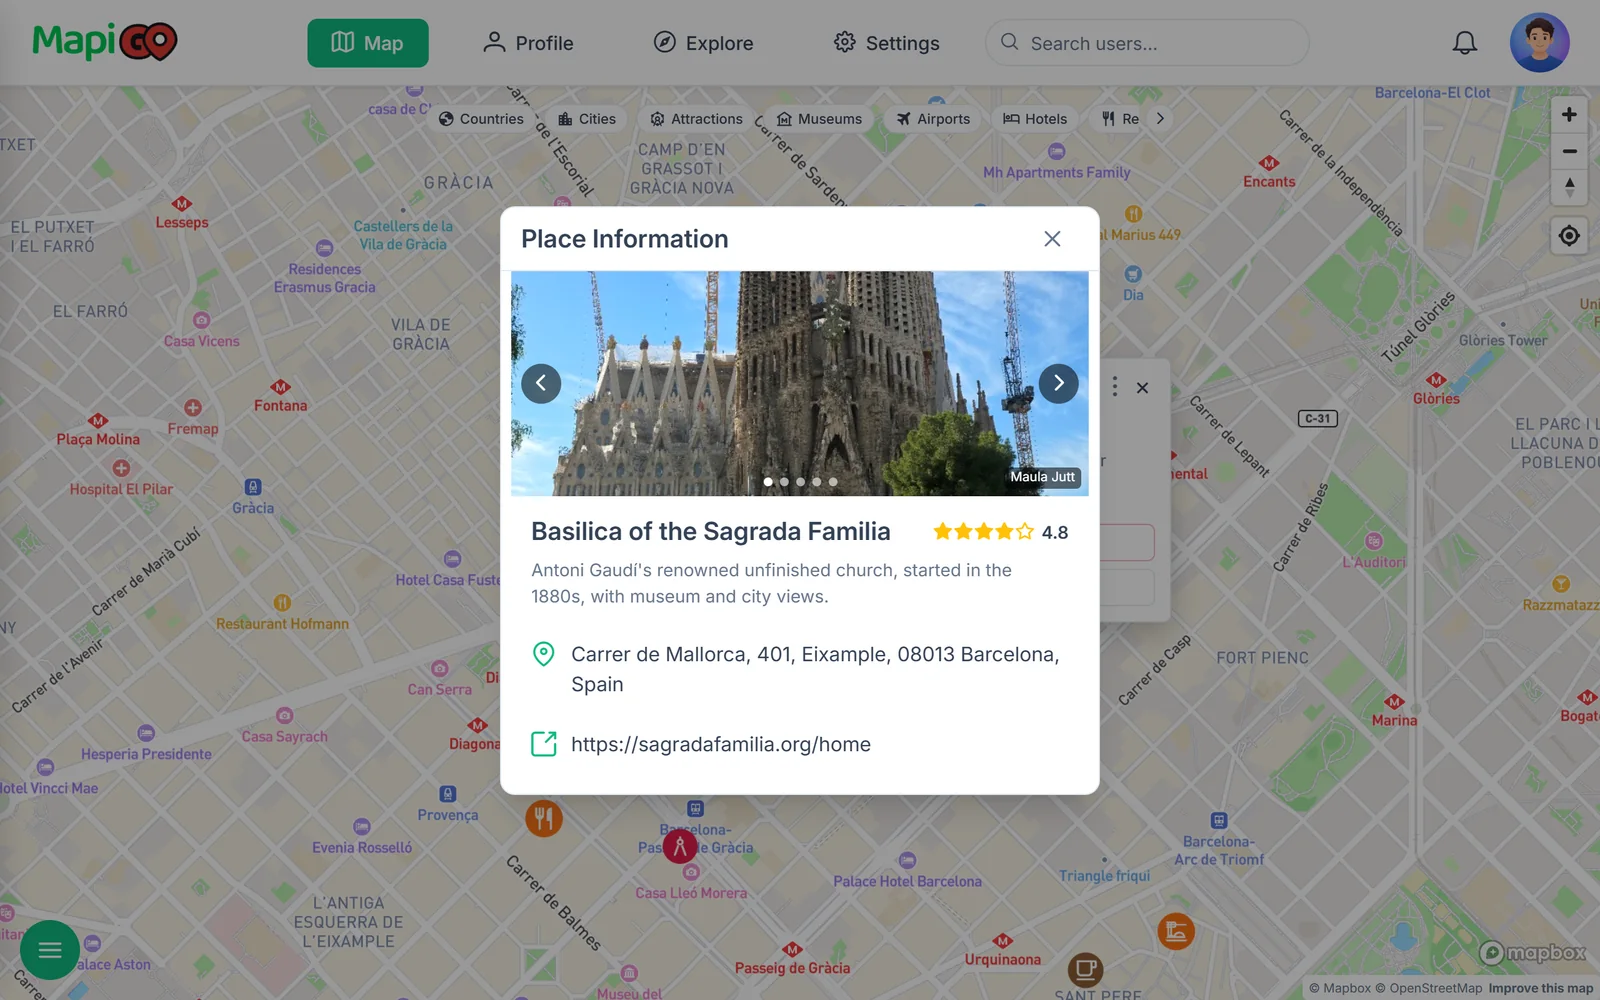This screenshot has width=1600, height=1000.
Task: Open the Settings tab
Action: tap(887, 43)
